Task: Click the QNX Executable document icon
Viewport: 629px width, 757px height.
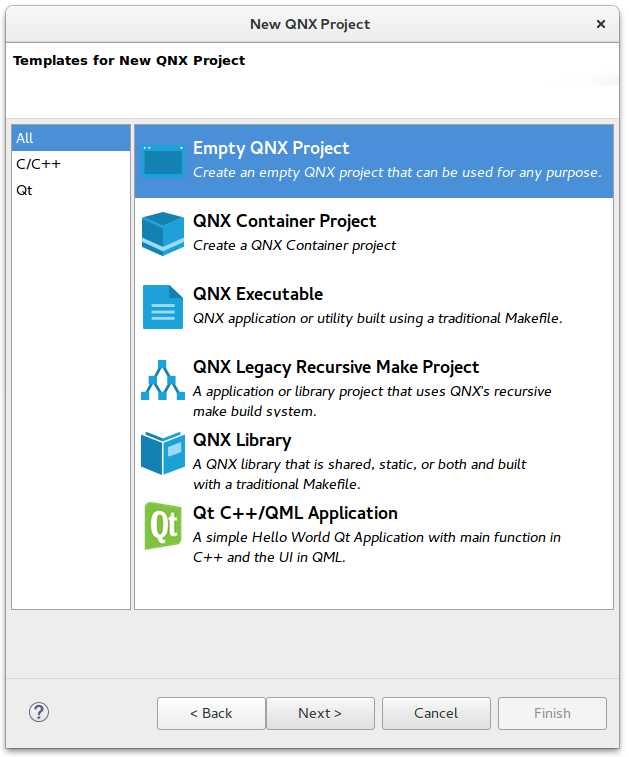Action: pyautogui.click(x=163, y=307)
